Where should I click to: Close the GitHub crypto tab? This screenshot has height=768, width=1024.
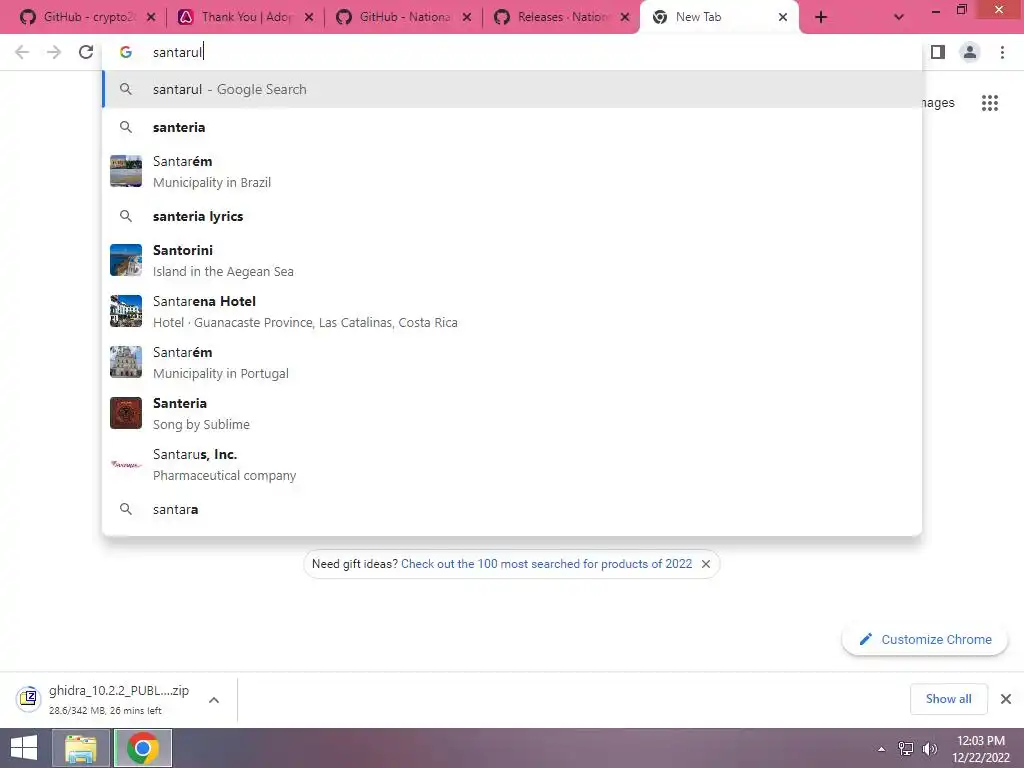tap(151, 18)
